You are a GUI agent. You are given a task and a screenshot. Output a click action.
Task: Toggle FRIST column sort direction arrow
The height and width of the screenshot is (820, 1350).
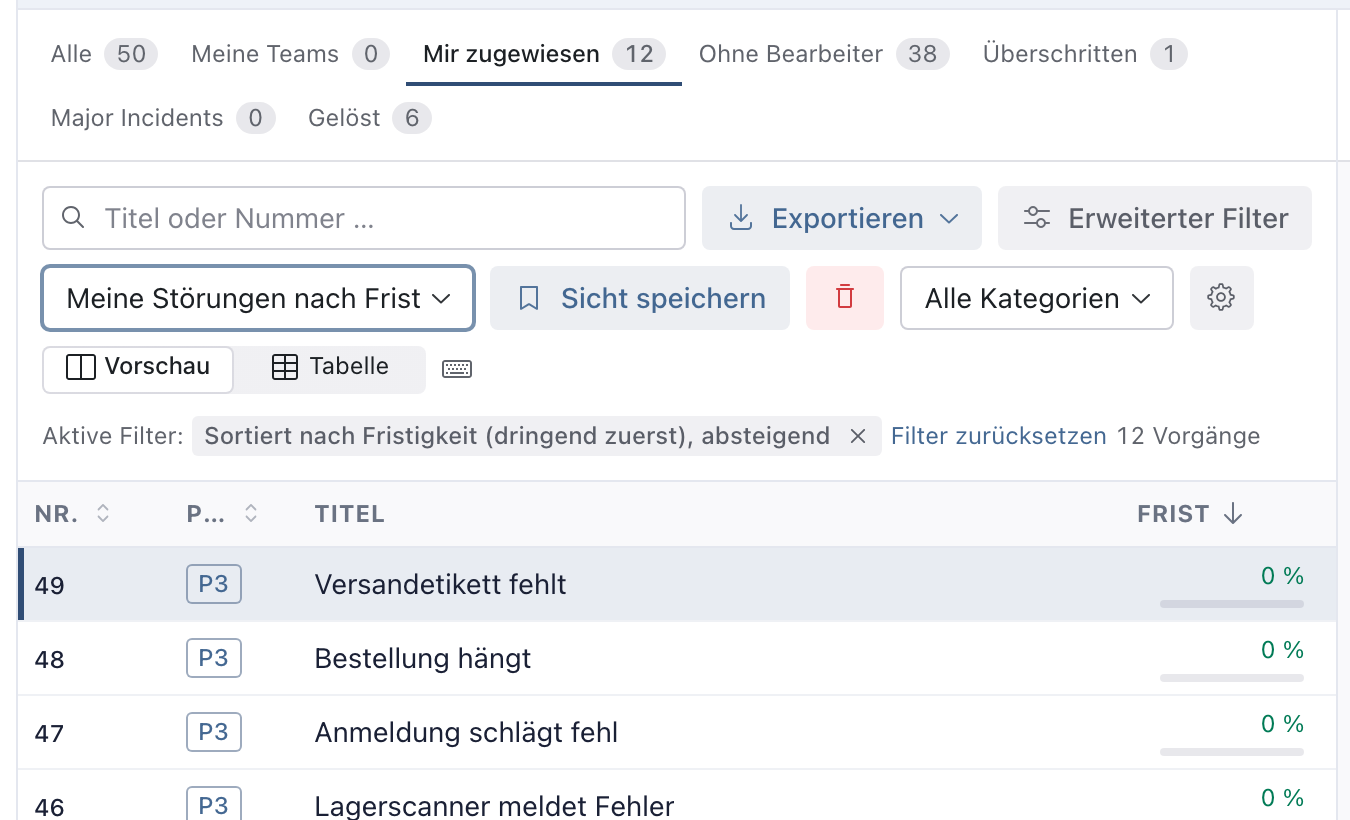(1233, 514)
